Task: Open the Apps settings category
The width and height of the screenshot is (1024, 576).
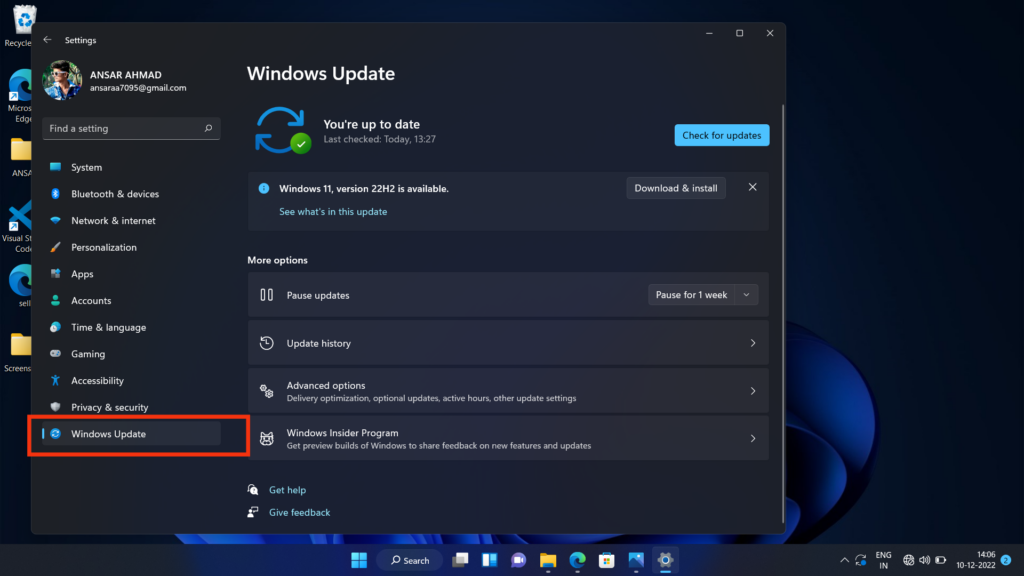Action: pyautogui.click(x=131, y=274)
